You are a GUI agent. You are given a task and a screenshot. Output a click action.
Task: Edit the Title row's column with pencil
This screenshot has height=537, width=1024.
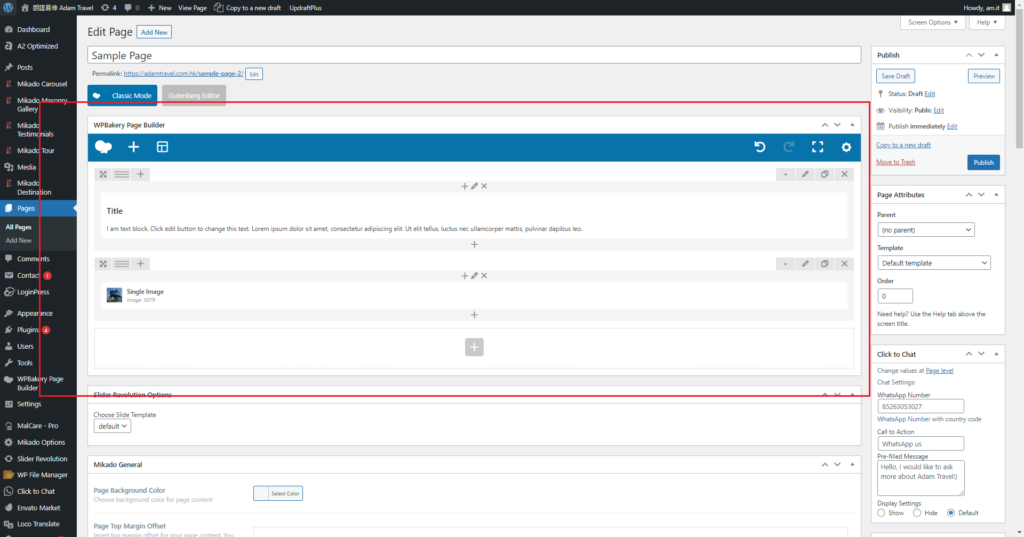[474, 186]
